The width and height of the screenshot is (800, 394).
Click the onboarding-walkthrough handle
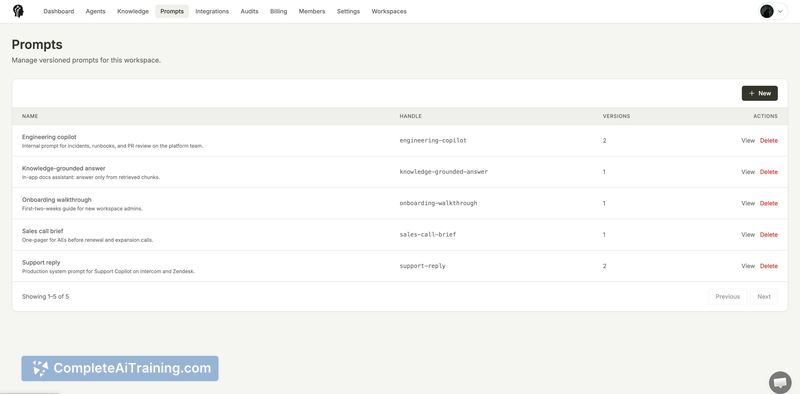click(x=438, y=203)
